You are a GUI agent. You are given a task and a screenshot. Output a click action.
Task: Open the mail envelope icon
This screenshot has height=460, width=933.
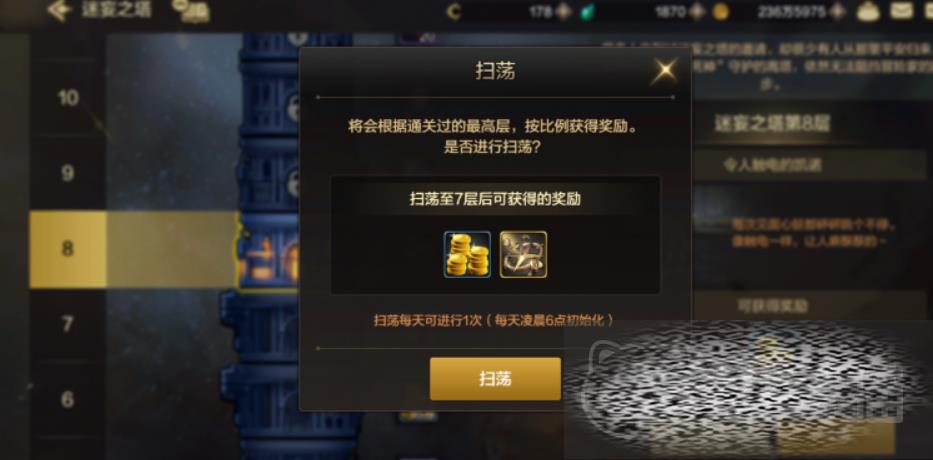[x=902, y=10]
